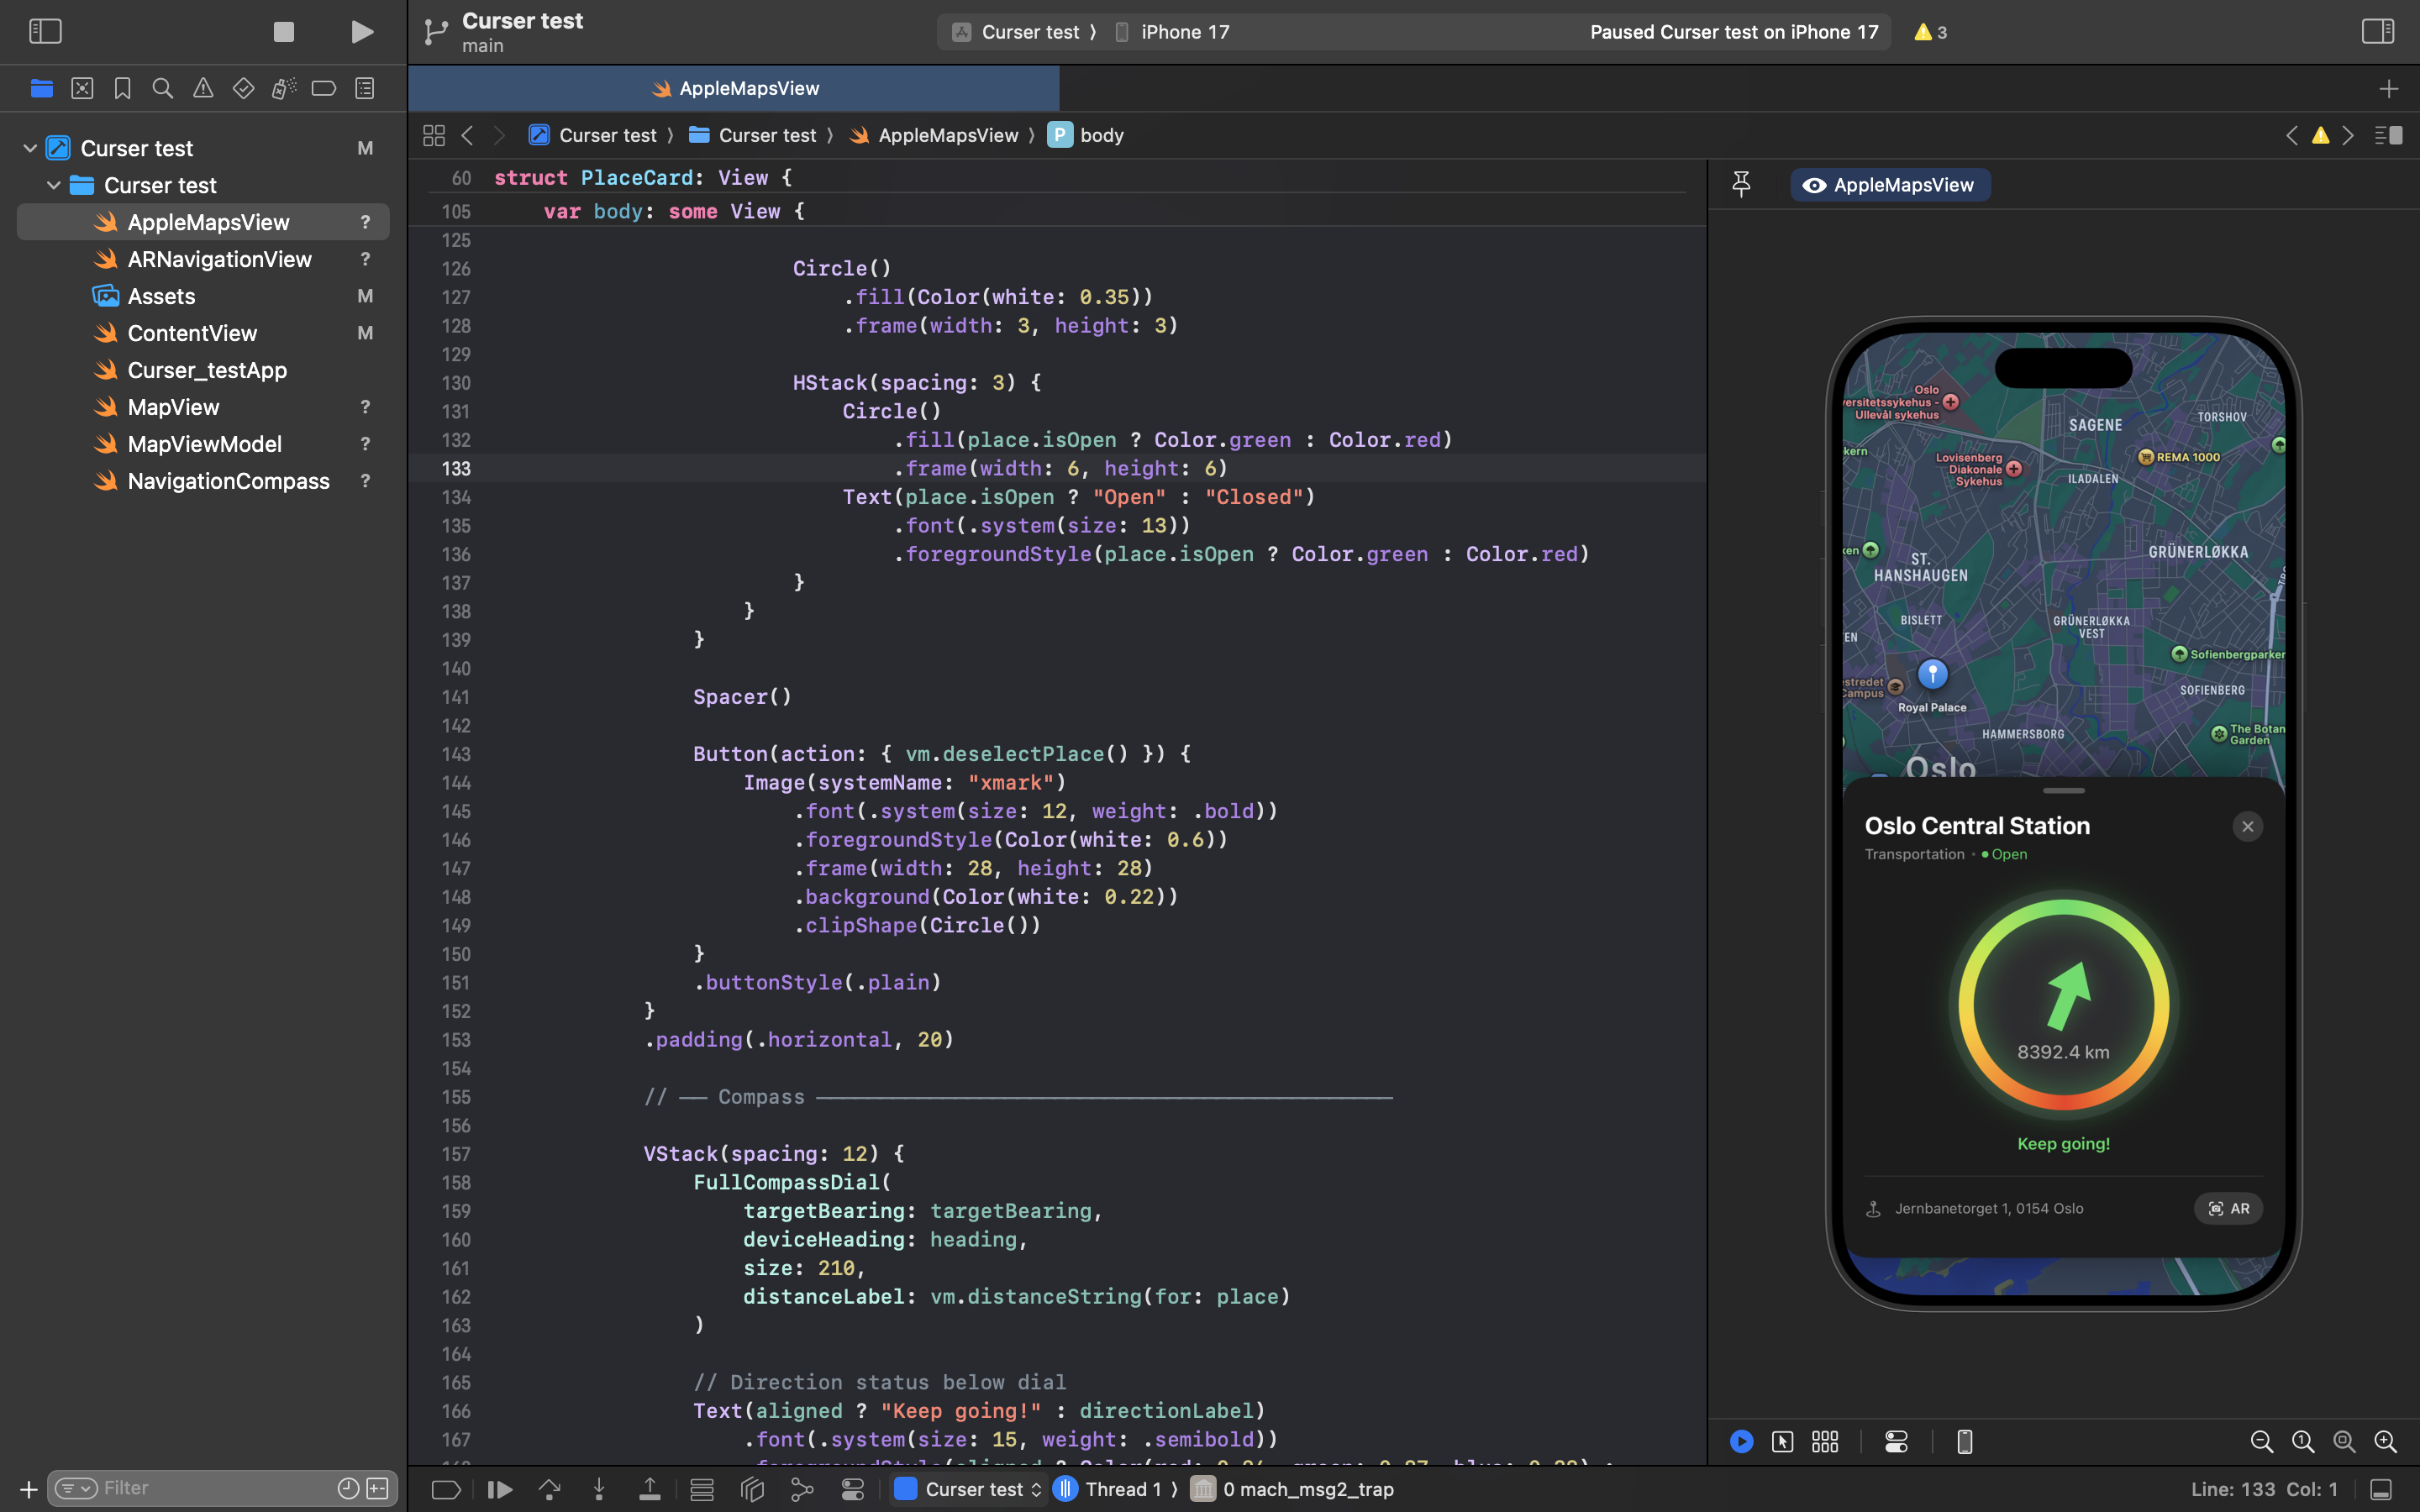The height and width of the screenshot is (1512, 2420).
Task: Click the Report navigator list icon
Action: 363,88
